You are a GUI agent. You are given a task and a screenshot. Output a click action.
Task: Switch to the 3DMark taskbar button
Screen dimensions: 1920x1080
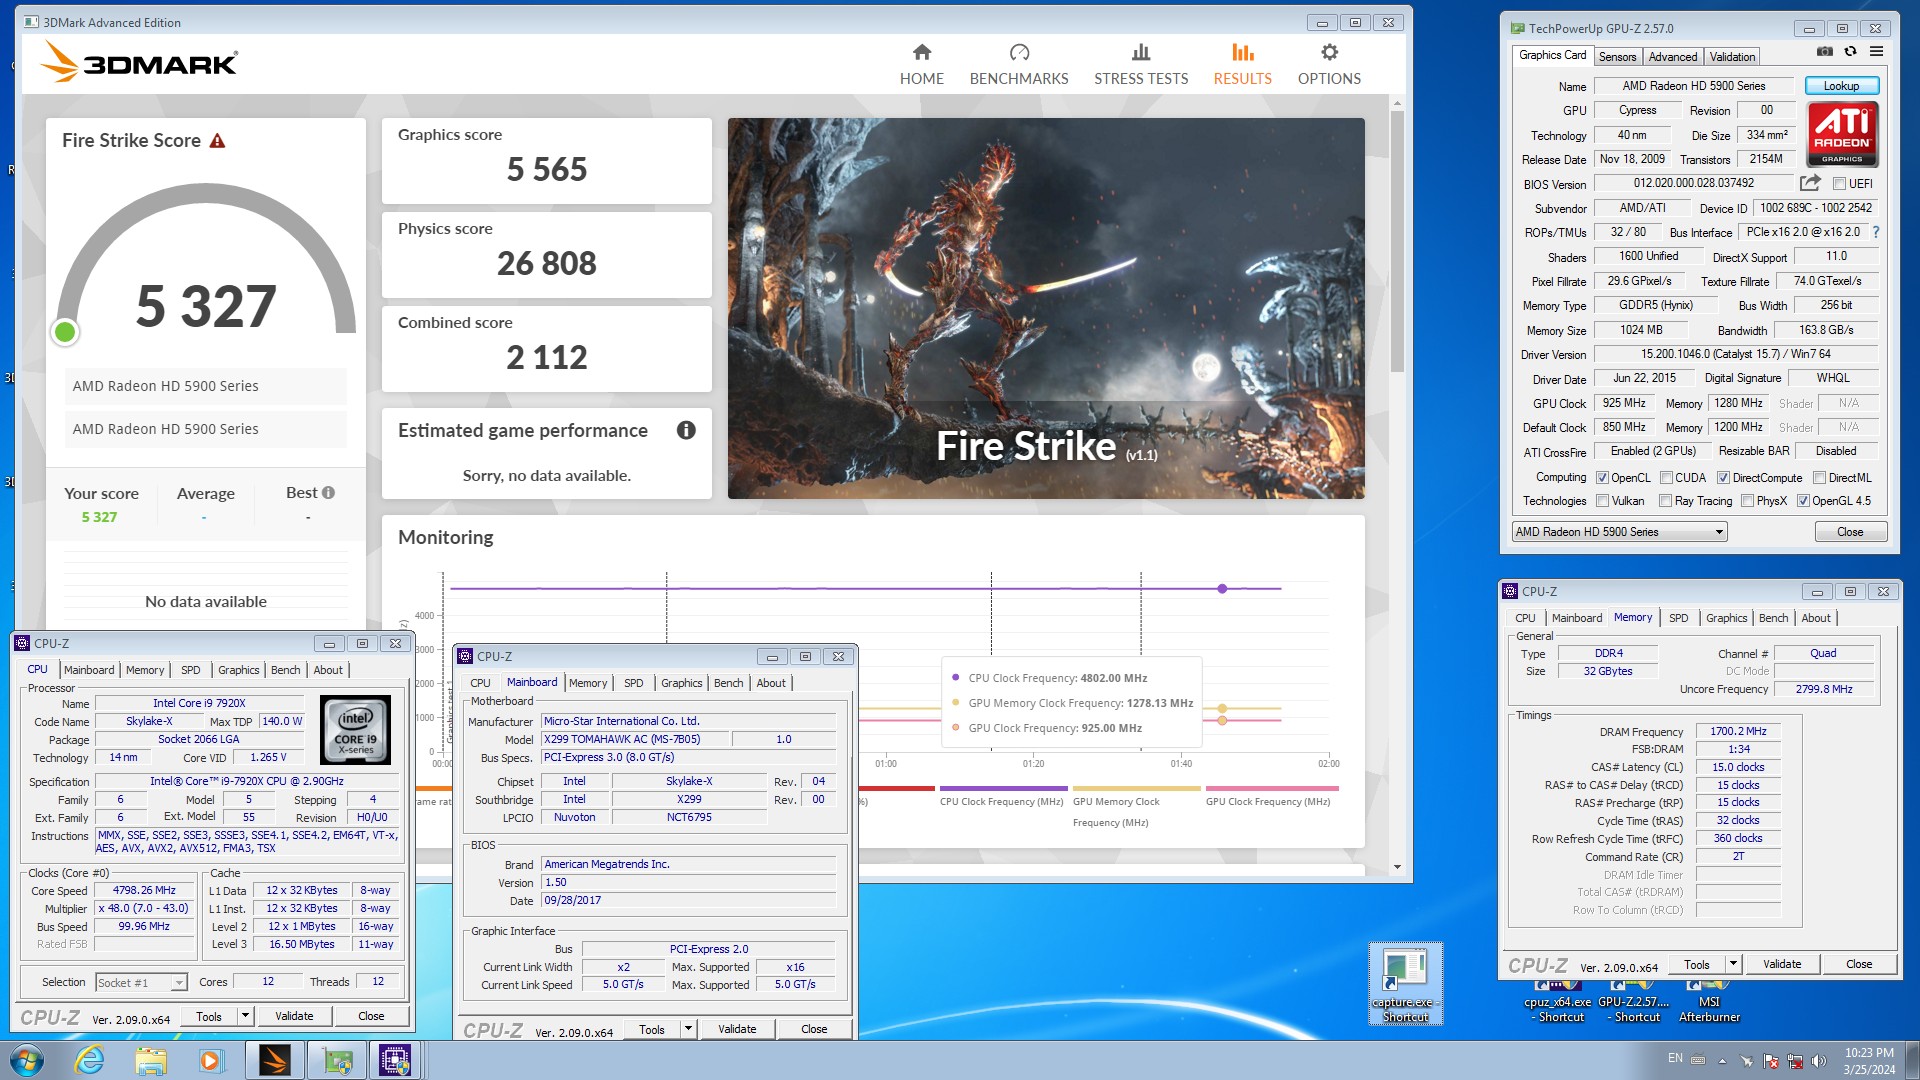click(x=274, y=1060)
